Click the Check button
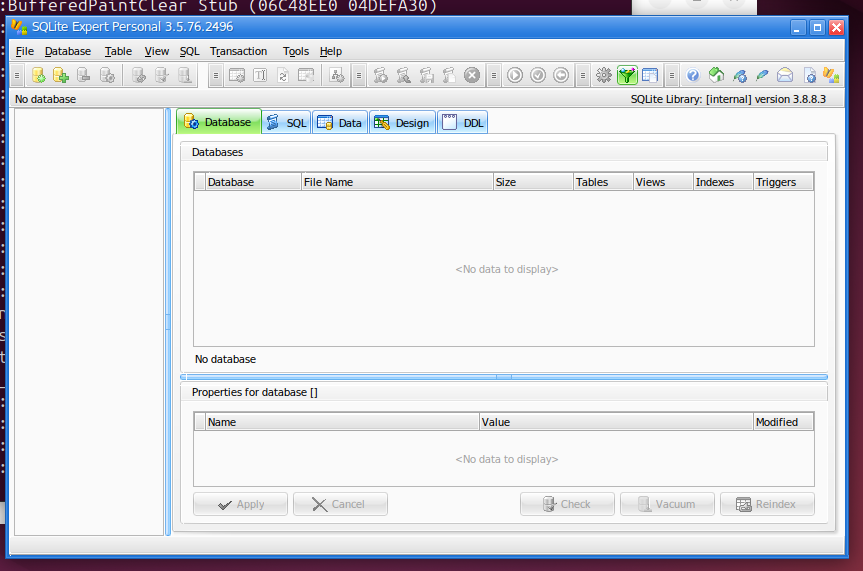Image resolution: width=863 pixels, height=571 pixels. [x=567, y=504]
